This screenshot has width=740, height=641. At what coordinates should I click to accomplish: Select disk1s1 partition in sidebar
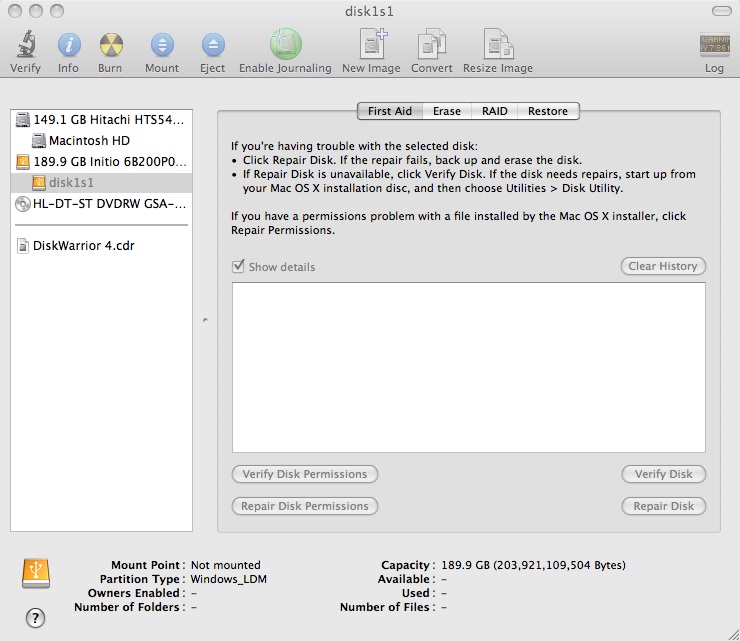(x=101, y=183)
